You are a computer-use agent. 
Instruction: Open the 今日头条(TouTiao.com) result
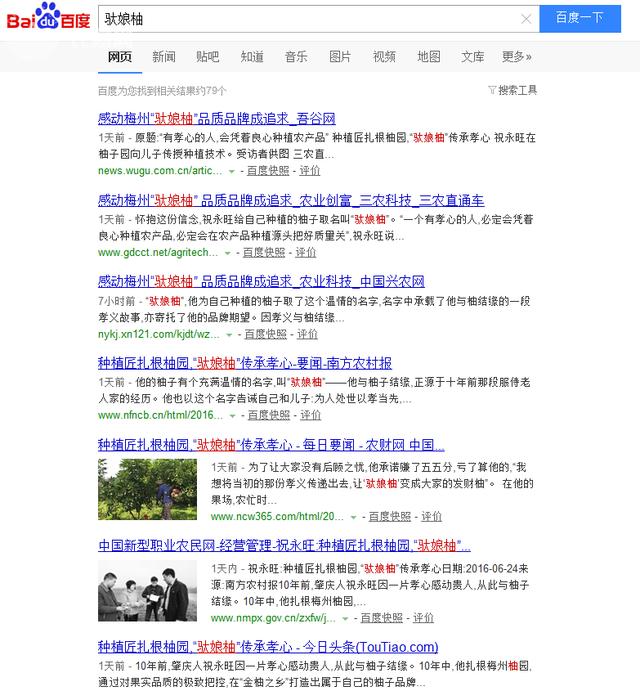[x=267, y=647]
